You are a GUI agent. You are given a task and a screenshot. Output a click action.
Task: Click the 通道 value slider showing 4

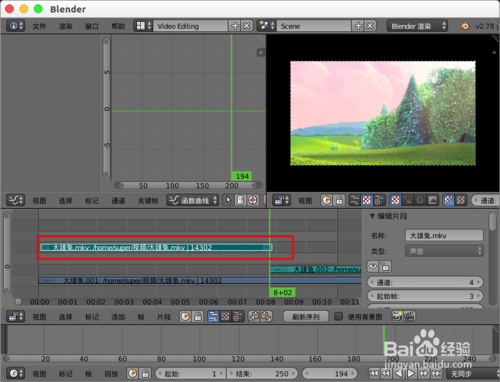click(425, 282)
